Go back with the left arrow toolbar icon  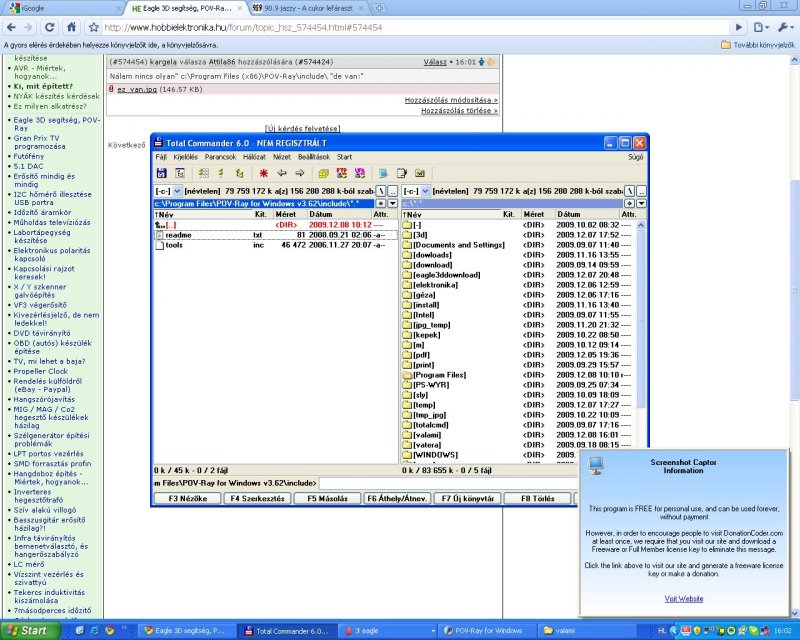(282, 173)
